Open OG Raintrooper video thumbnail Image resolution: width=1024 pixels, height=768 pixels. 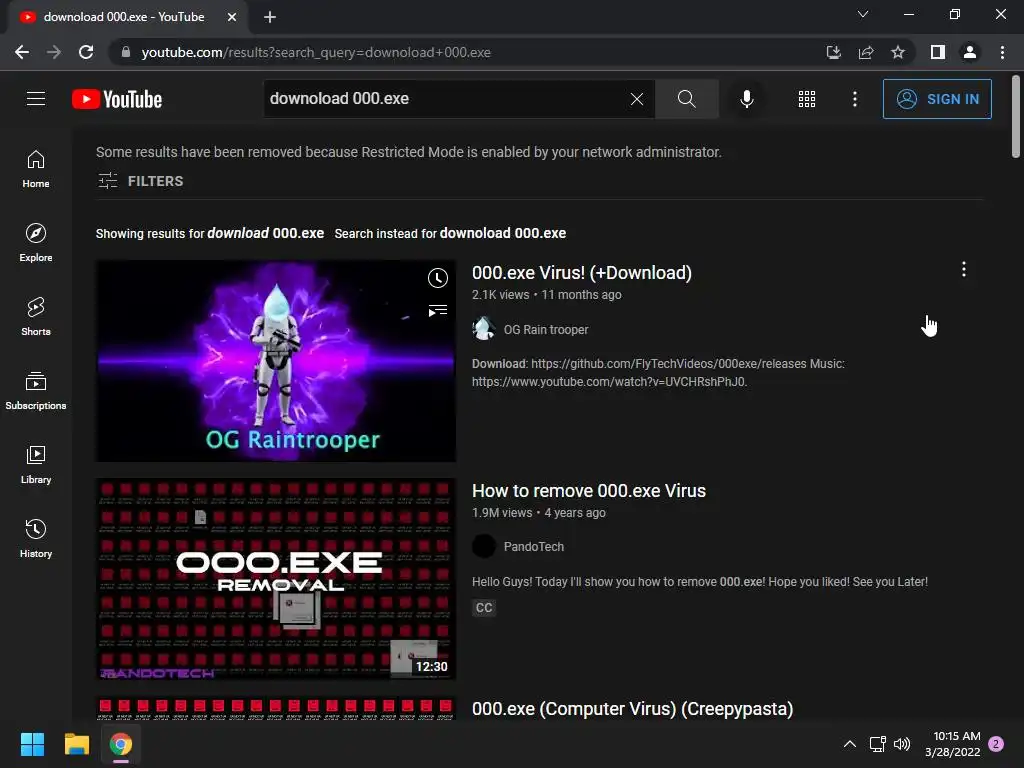(276, 361)
